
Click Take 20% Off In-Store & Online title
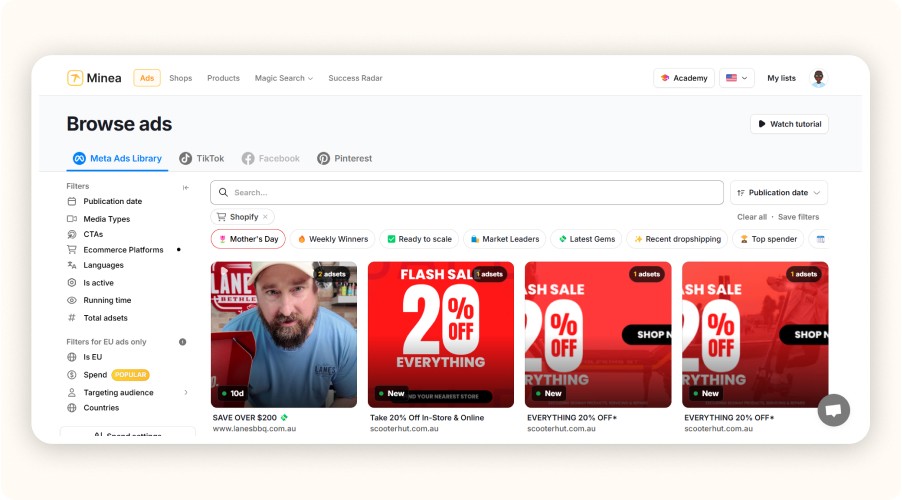pyautogui.click(x=427, y=418)
